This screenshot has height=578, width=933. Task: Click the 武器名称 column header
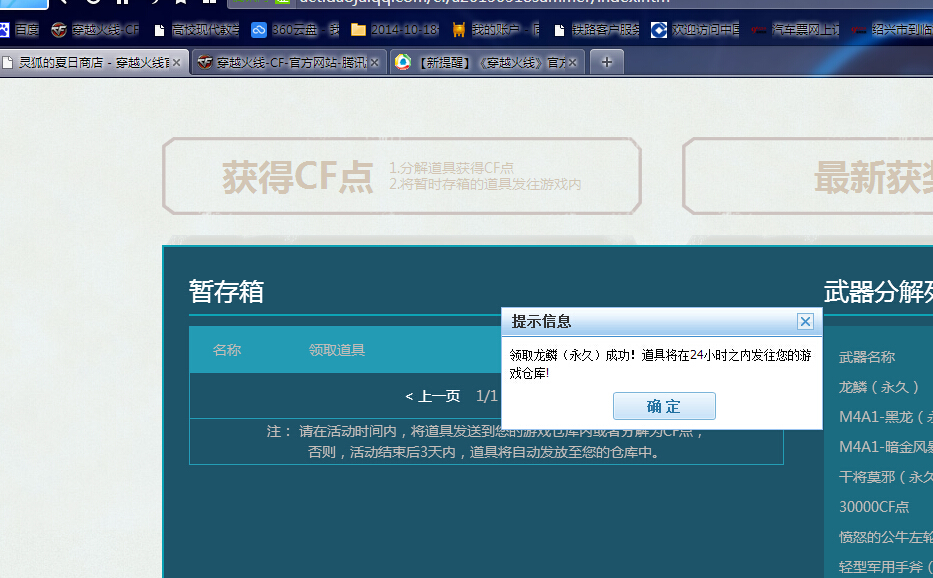pos(867,357)
